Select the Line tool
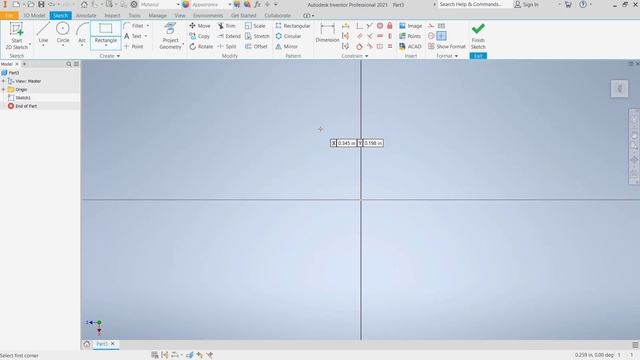 43,33
